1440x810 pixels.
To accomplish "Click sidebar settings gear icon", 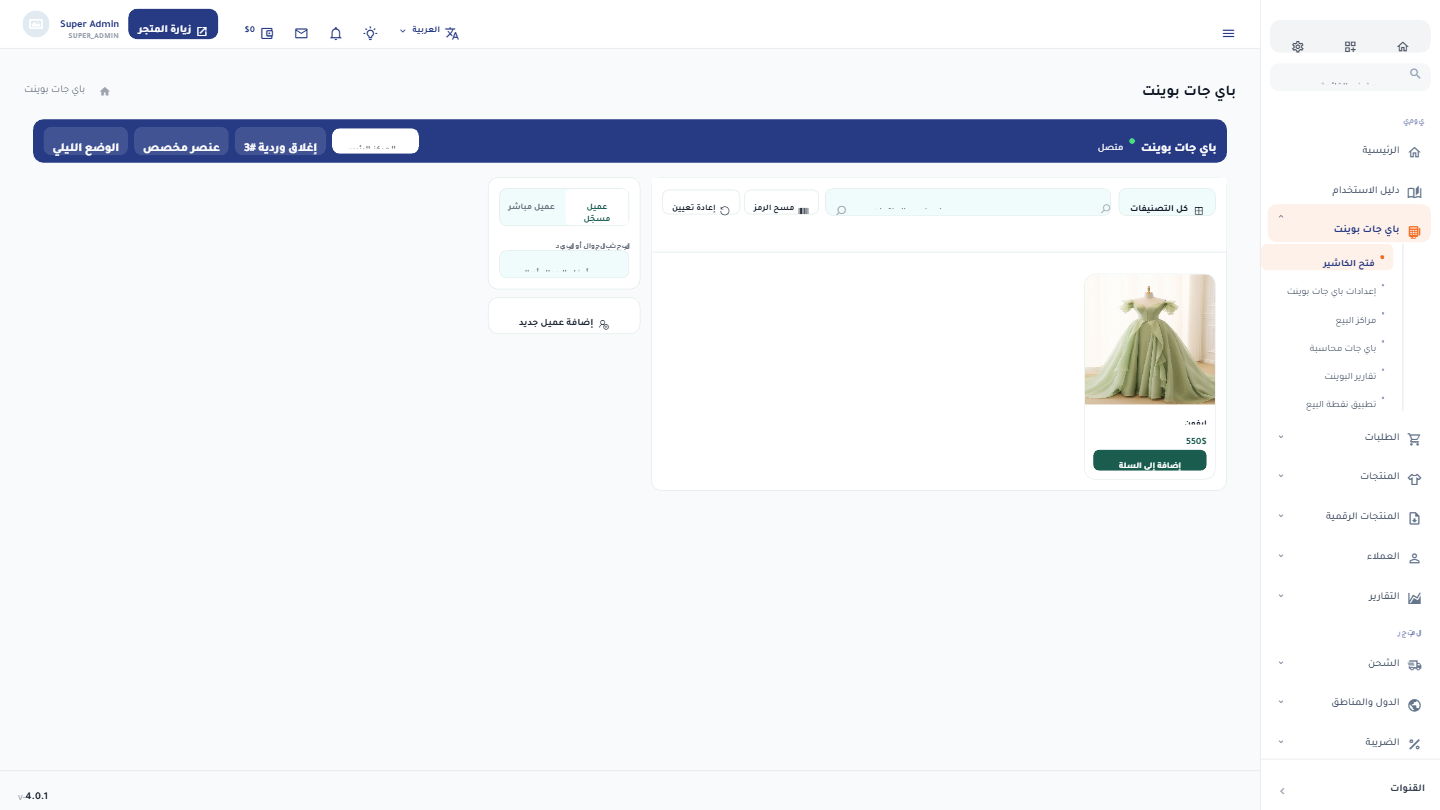I will tap(1298, 46).
